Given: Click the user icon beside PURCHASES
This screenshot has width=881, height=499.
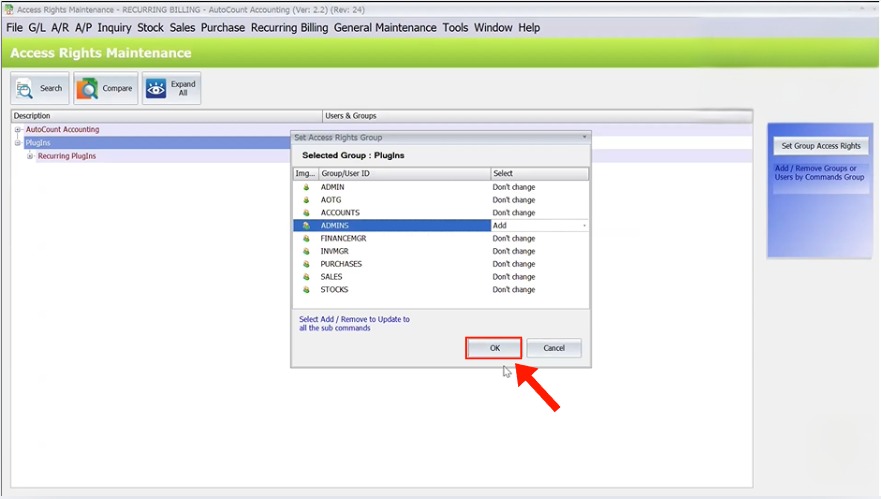Looking at the screenshot, I should [x=306, y=264].
